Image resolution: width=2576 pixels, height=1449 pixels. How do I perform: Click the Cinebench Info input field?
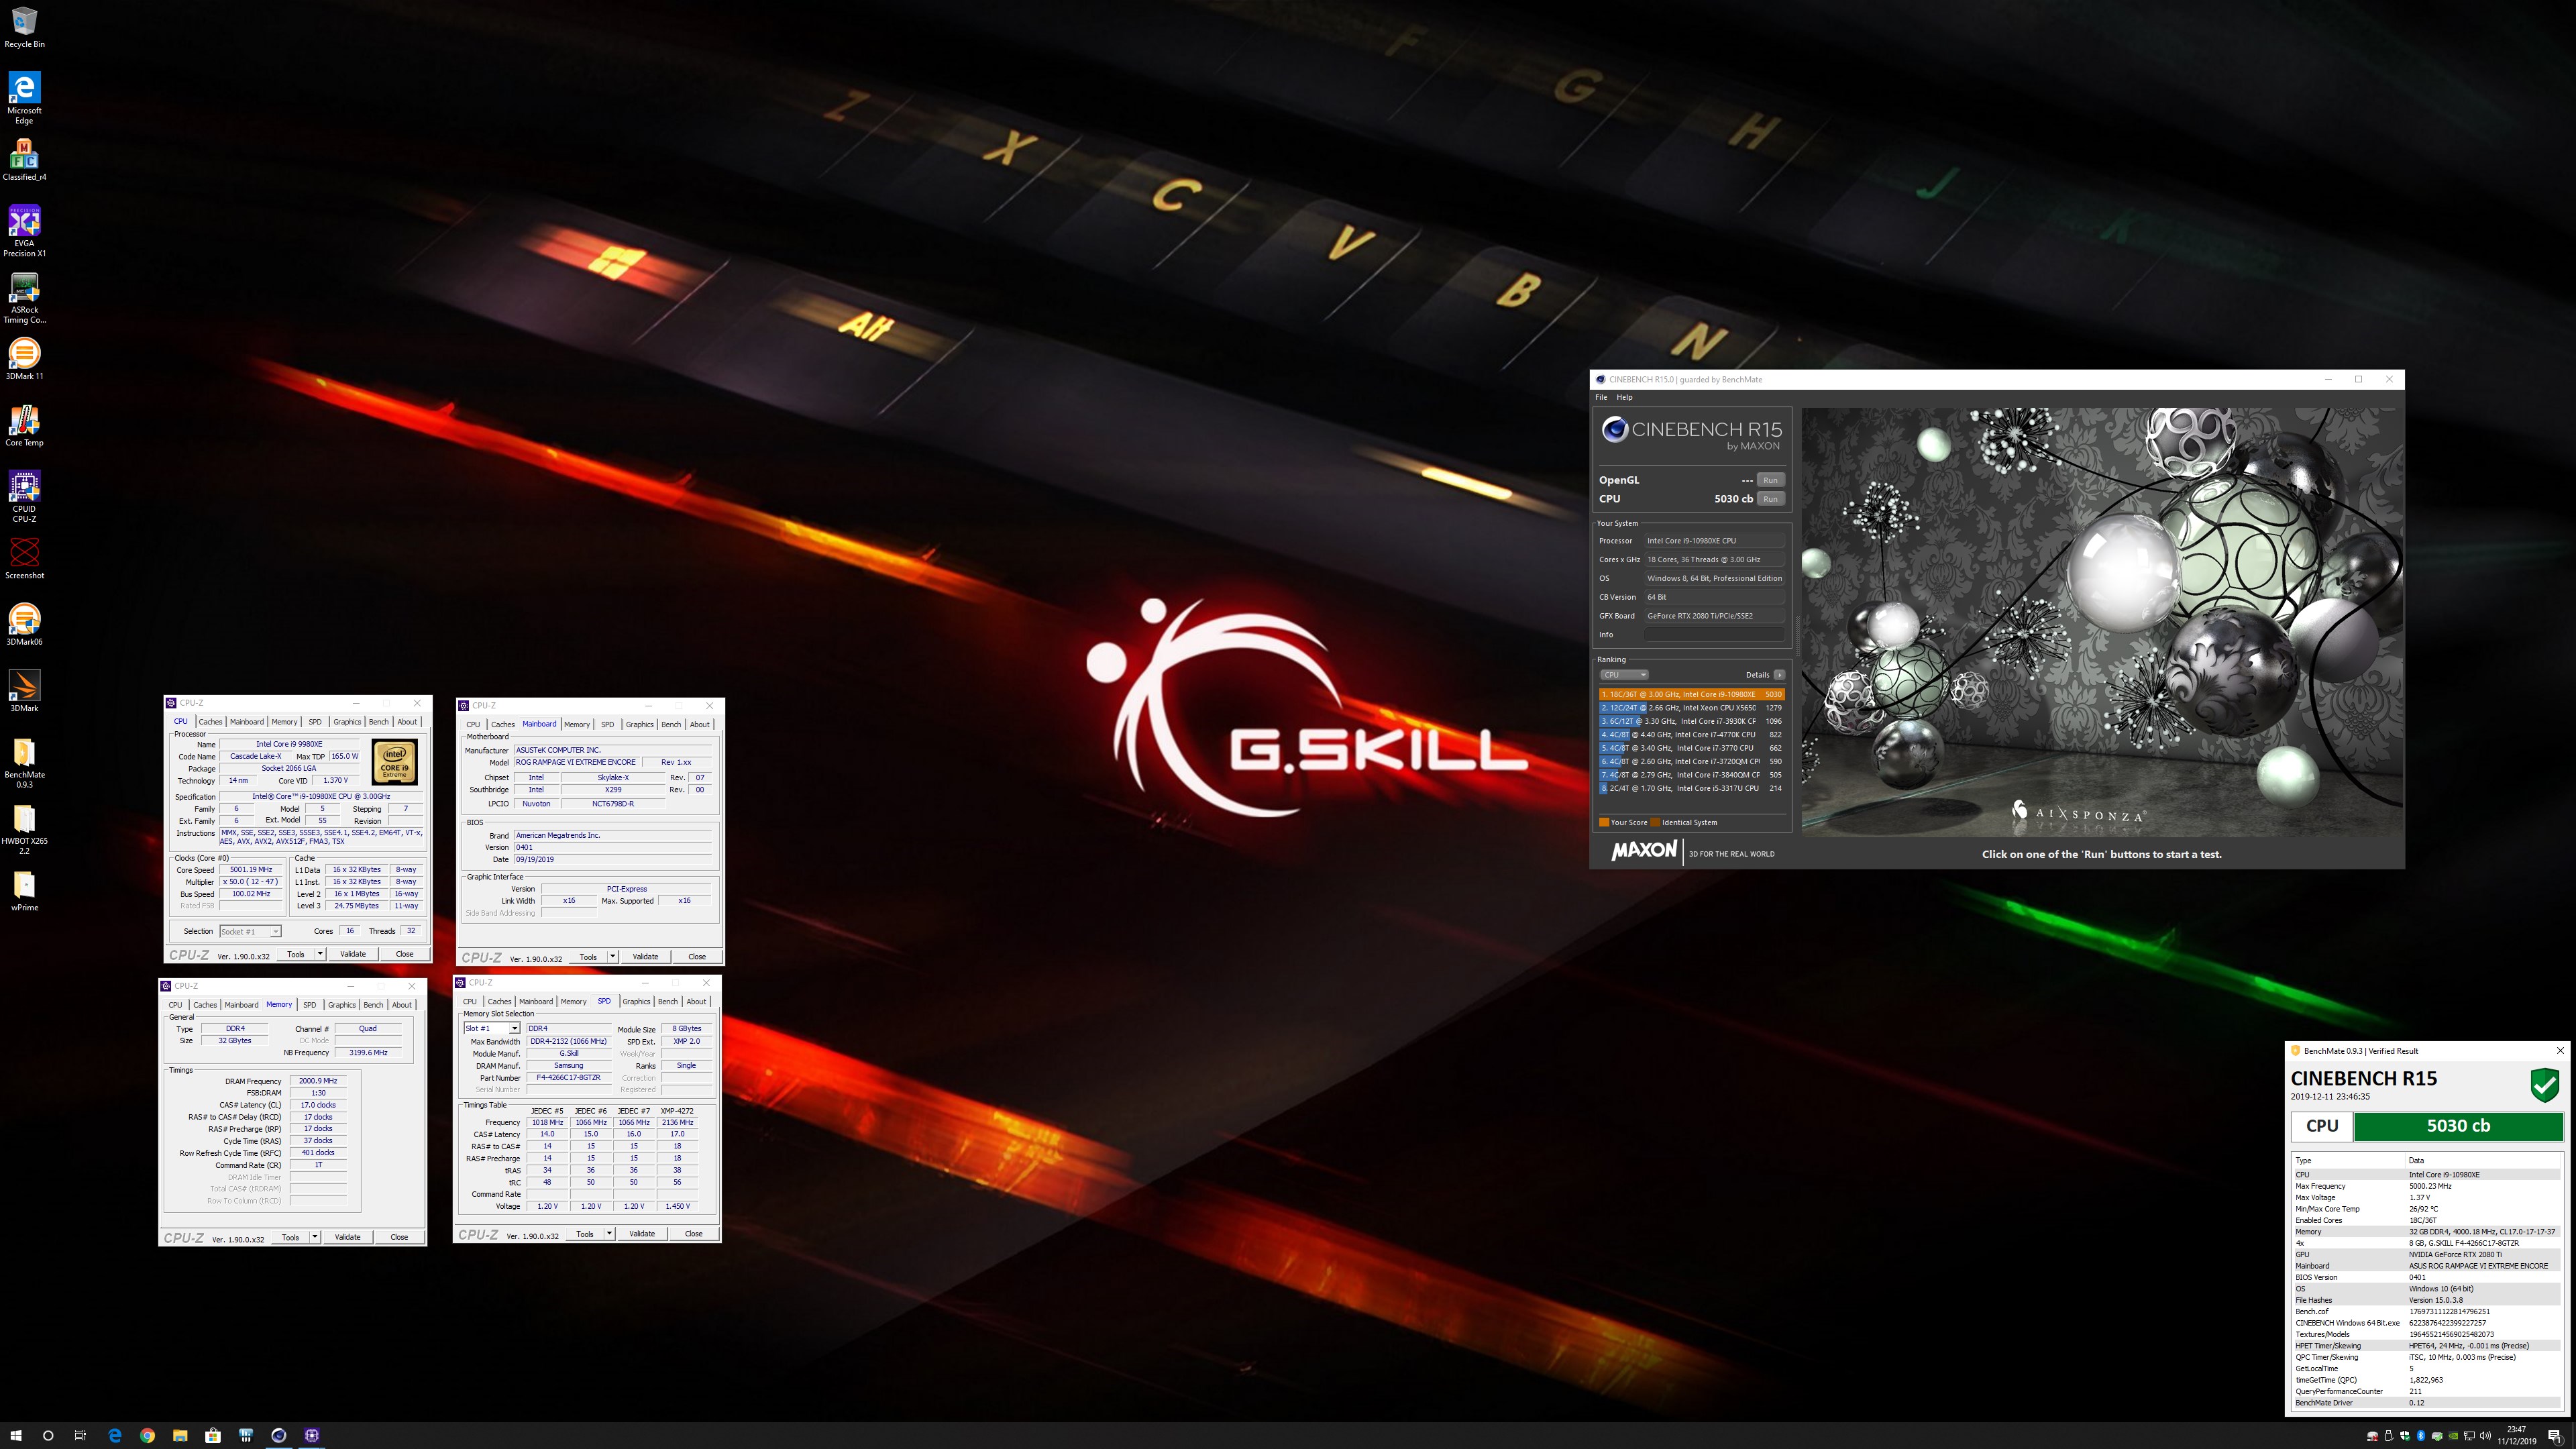click(1714, 635)
